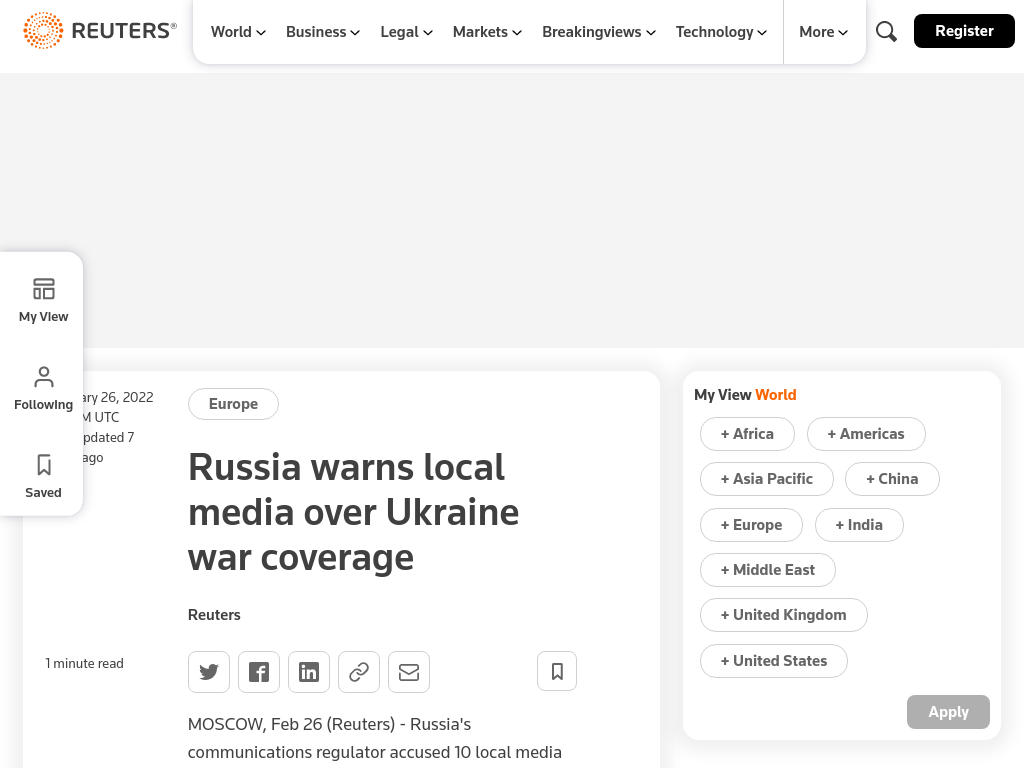Bookmark this article
Viewport: 1024px width, 768px height.
pos(557,671)
